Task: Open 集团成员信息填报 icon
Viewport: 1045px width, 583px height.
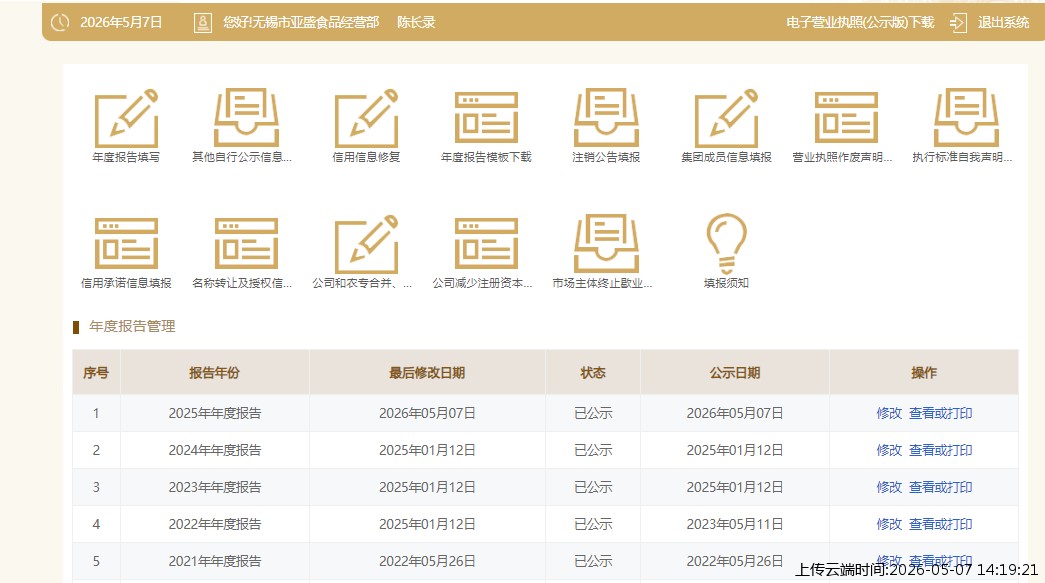Action: tap(726, 118)
